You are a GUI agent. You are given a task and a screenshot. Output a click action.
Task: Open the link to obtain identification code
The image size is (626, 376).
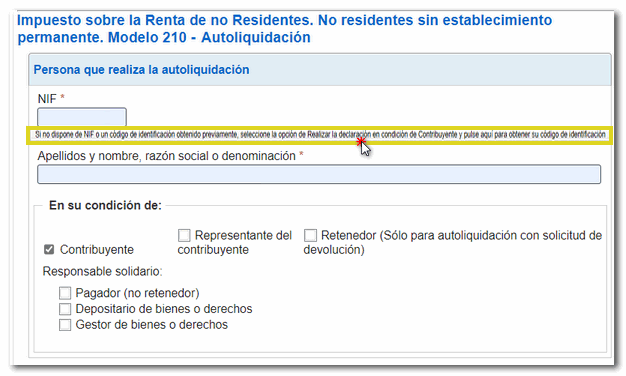point(320,135)
